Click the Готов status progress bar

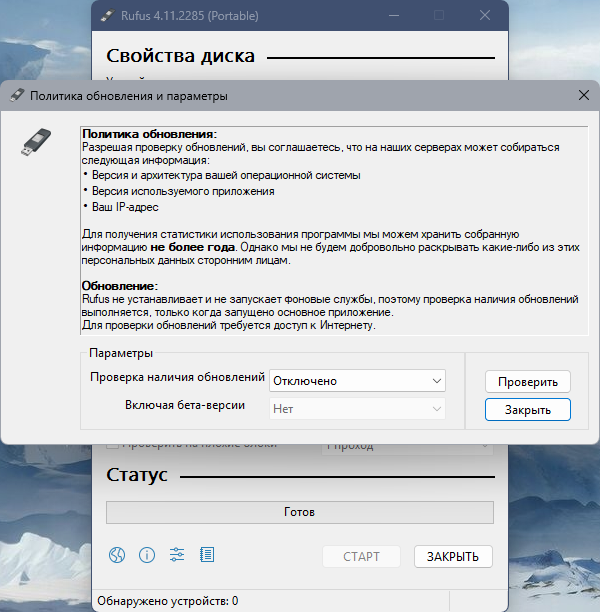click(299, 512)
